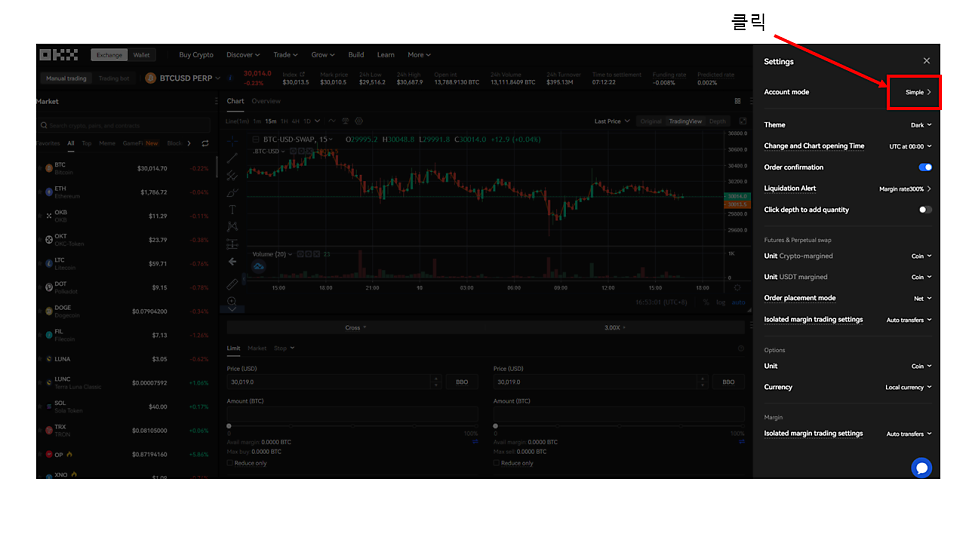The width and height of the screenshot is (966, 543).
Task: Select the trend line drawing tool
Action: [232, 158]
